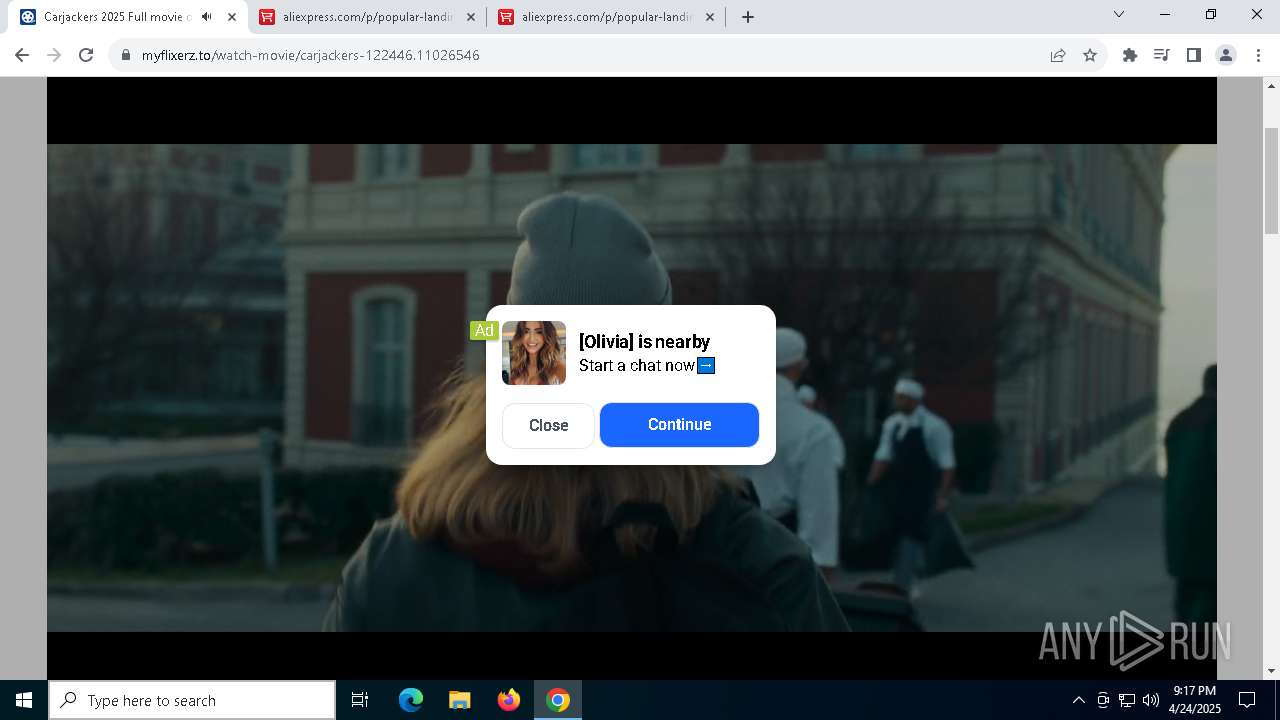1280x720 pixels.
Task: Click the '[Olivia] is nearby' headline
Action: 644,342
